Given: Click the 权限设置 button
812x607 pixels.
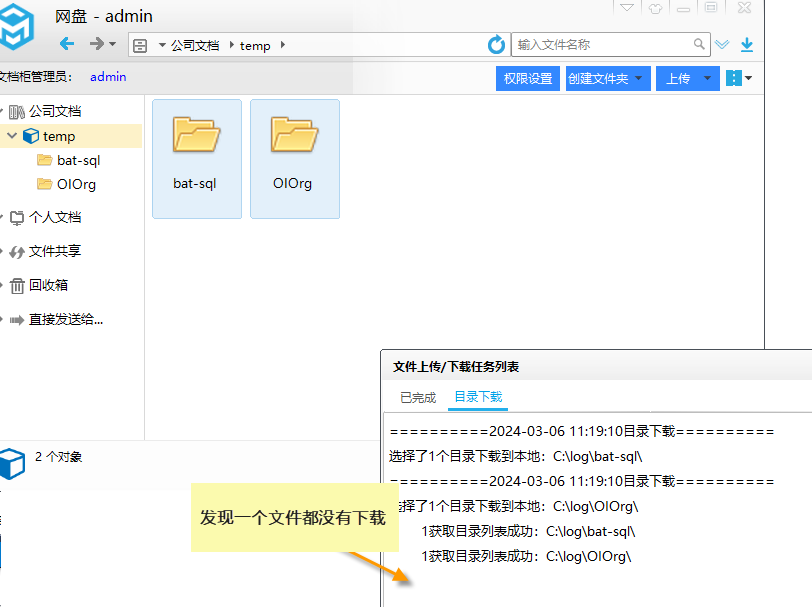Looking at the screenshot, I should (x=528, y=78).
